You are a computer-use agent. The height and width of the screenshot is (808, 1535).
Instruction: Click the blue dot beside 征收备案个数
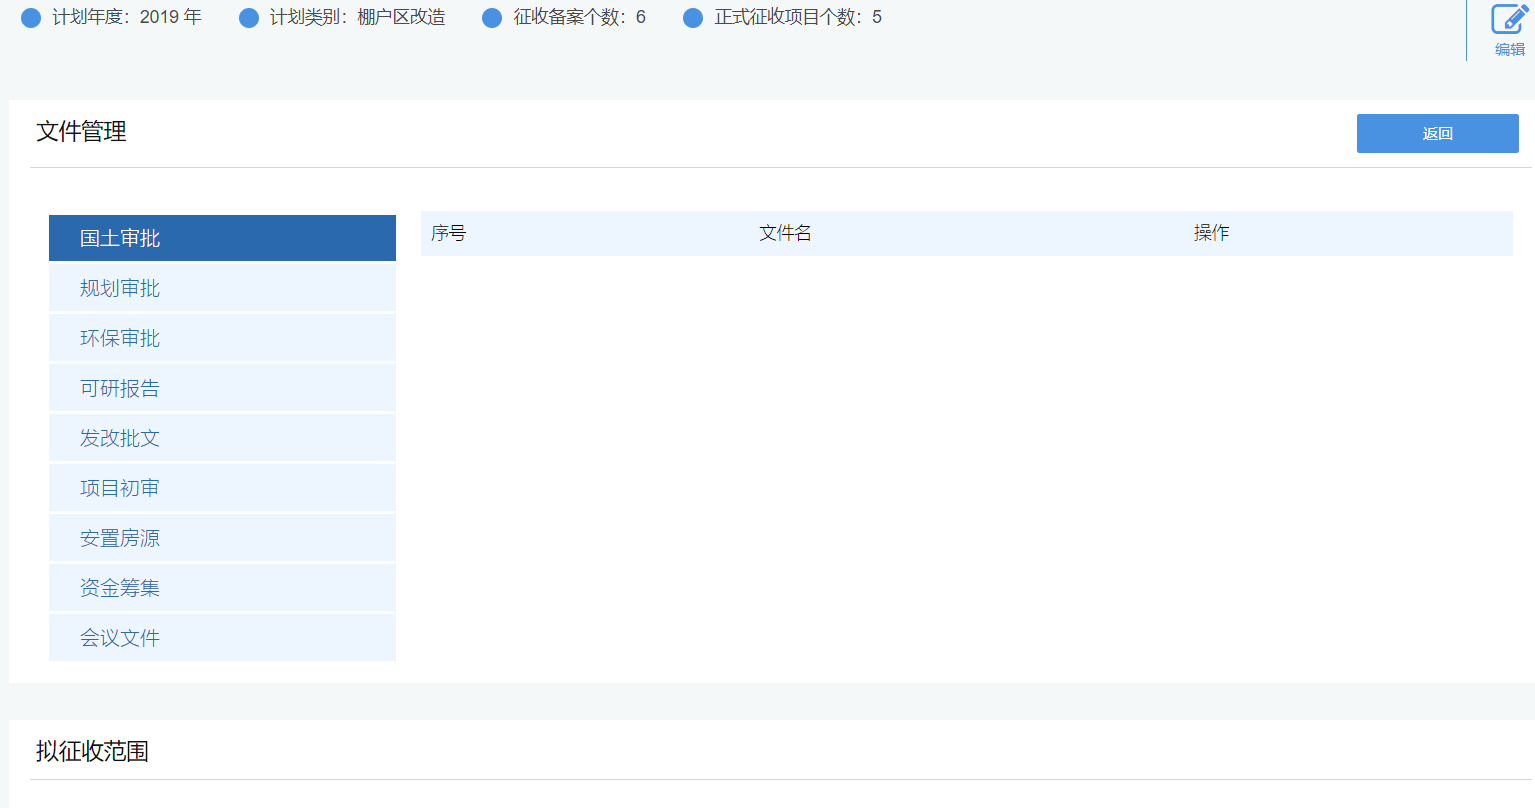[x=492, y=18]
